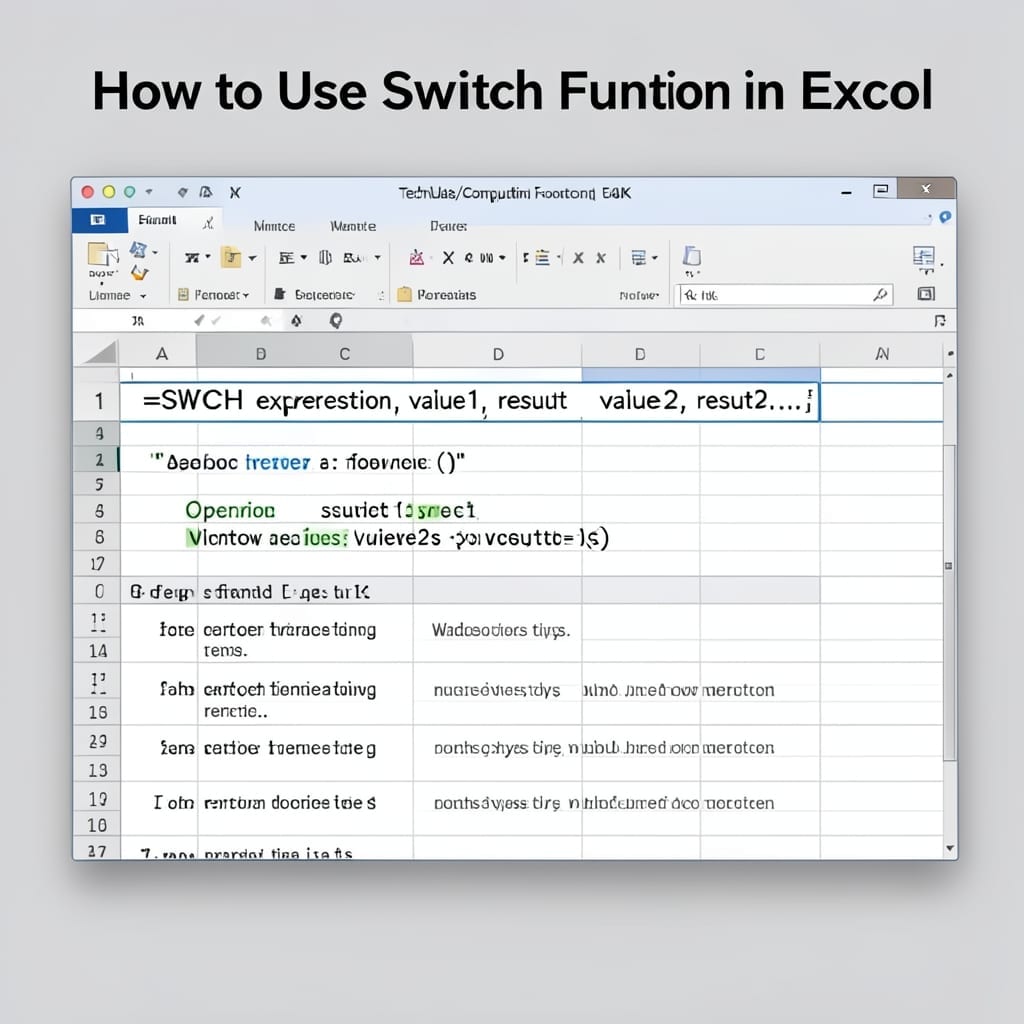Expand the formula bar at right edge
Image resolution: width=1024 pixels, height=1024 pixels.
[x=939, y=321]
